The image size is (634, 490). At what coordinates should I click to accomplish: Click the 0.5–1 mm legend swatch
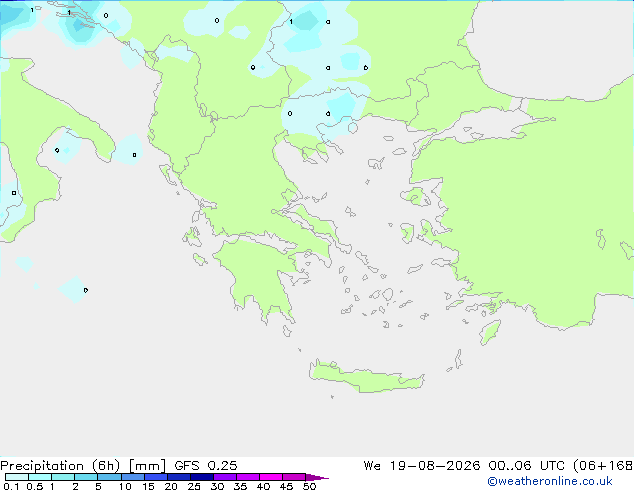point(40,477)
